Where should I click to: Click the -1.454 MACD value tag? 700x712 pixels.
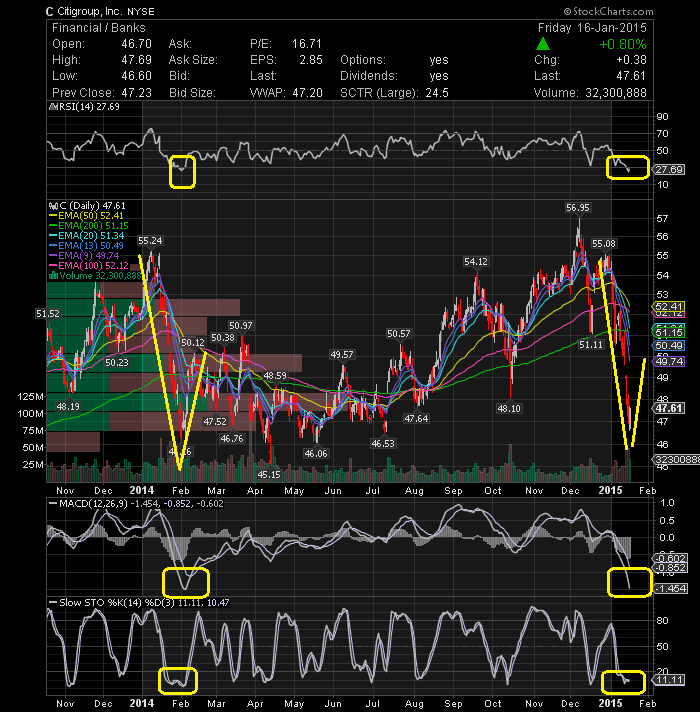click(672, 589)
